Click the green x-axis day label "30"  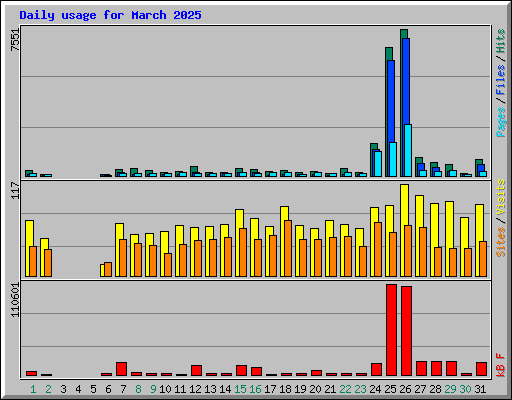tap(465, 389)
